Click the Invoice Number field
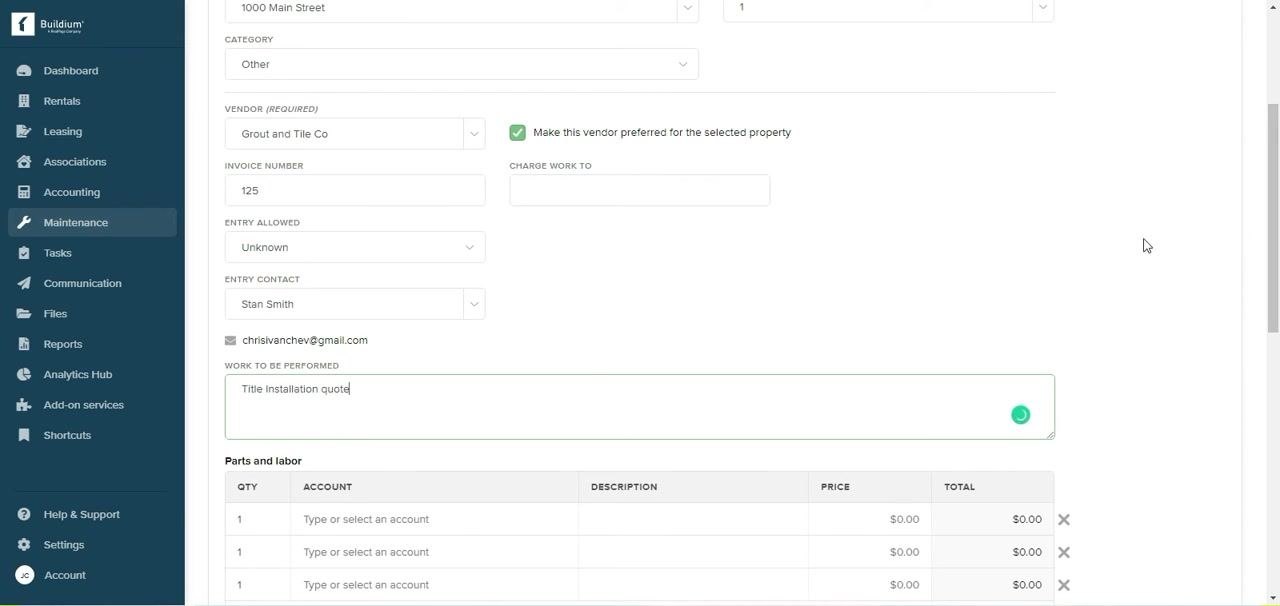 point(355,190)
